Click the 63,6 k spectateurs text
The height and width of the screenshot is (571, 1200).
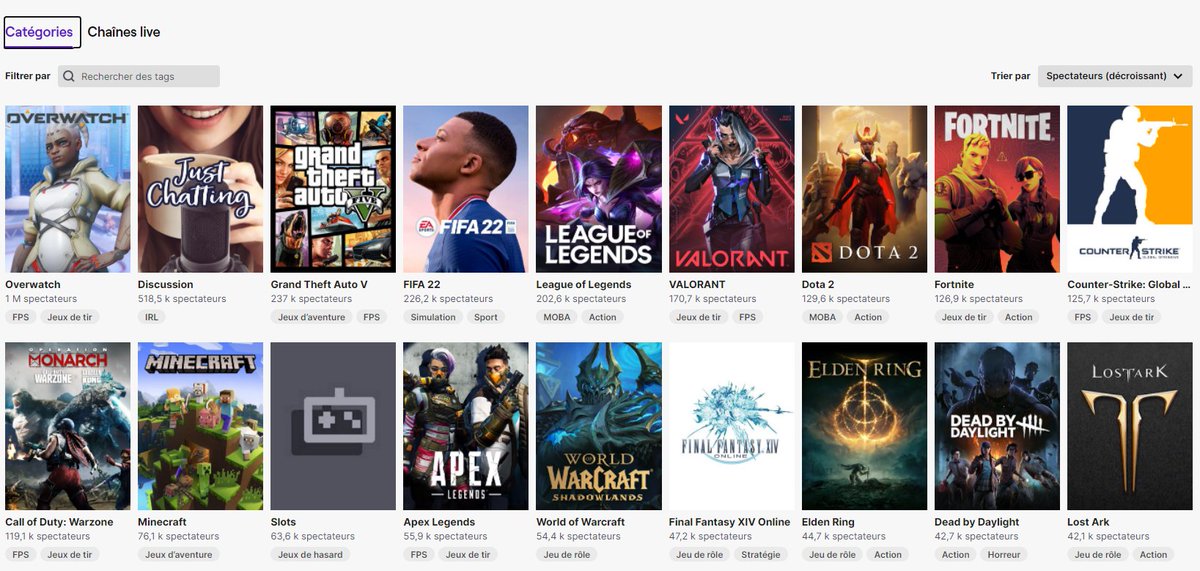(313, 536)
